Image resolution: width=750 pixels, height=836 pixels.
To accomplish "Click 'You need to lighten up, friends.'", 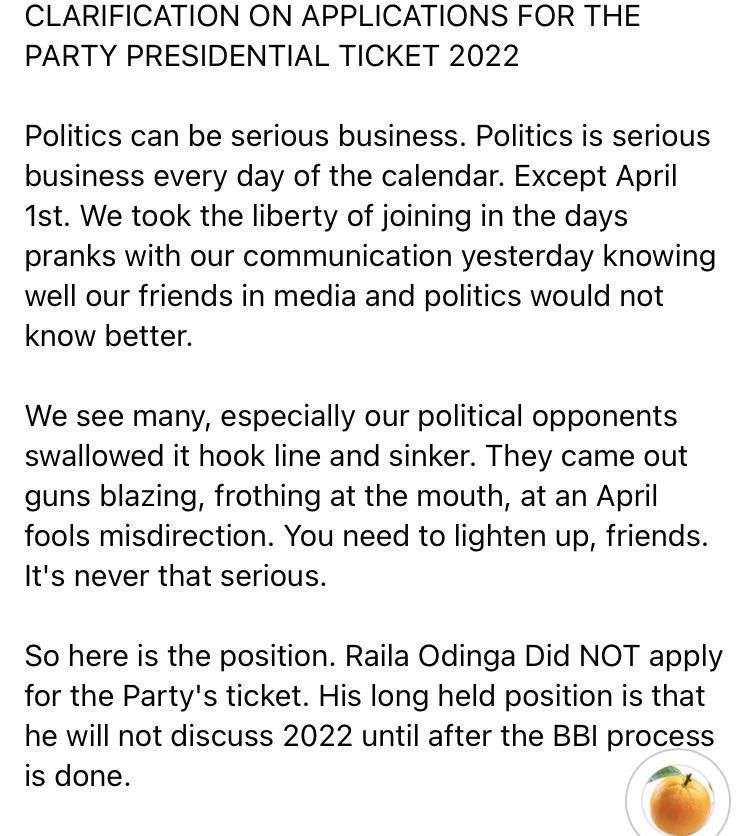I will coord(496,536).
